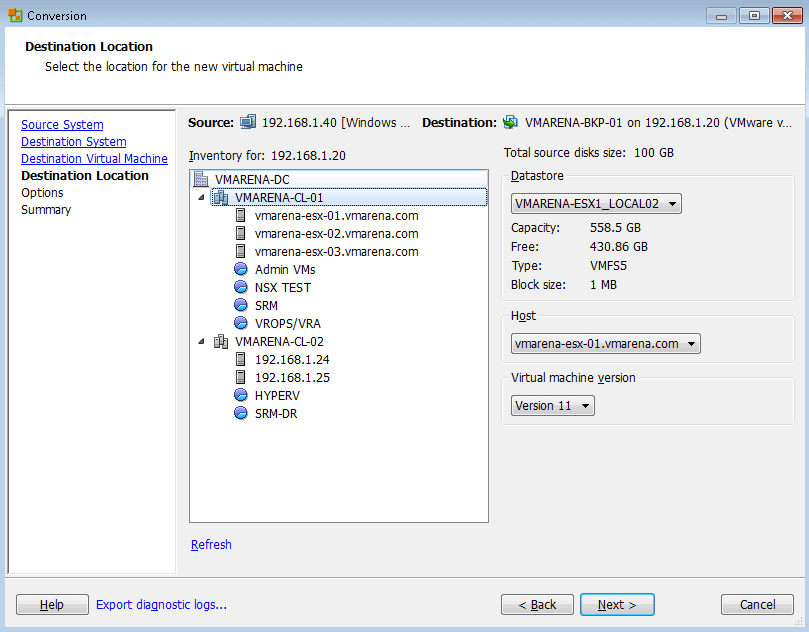Go to the Destination Virtual Machine step
The width and height of the screenshot is (809, 632).
tap(94, 158)
